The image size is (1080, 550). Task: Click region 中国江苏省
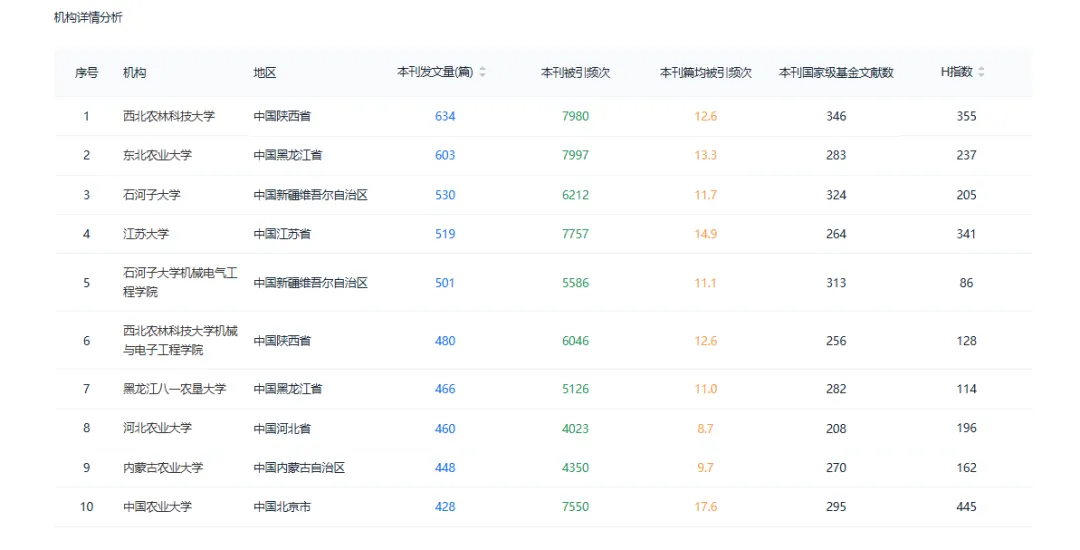[282, 234]
